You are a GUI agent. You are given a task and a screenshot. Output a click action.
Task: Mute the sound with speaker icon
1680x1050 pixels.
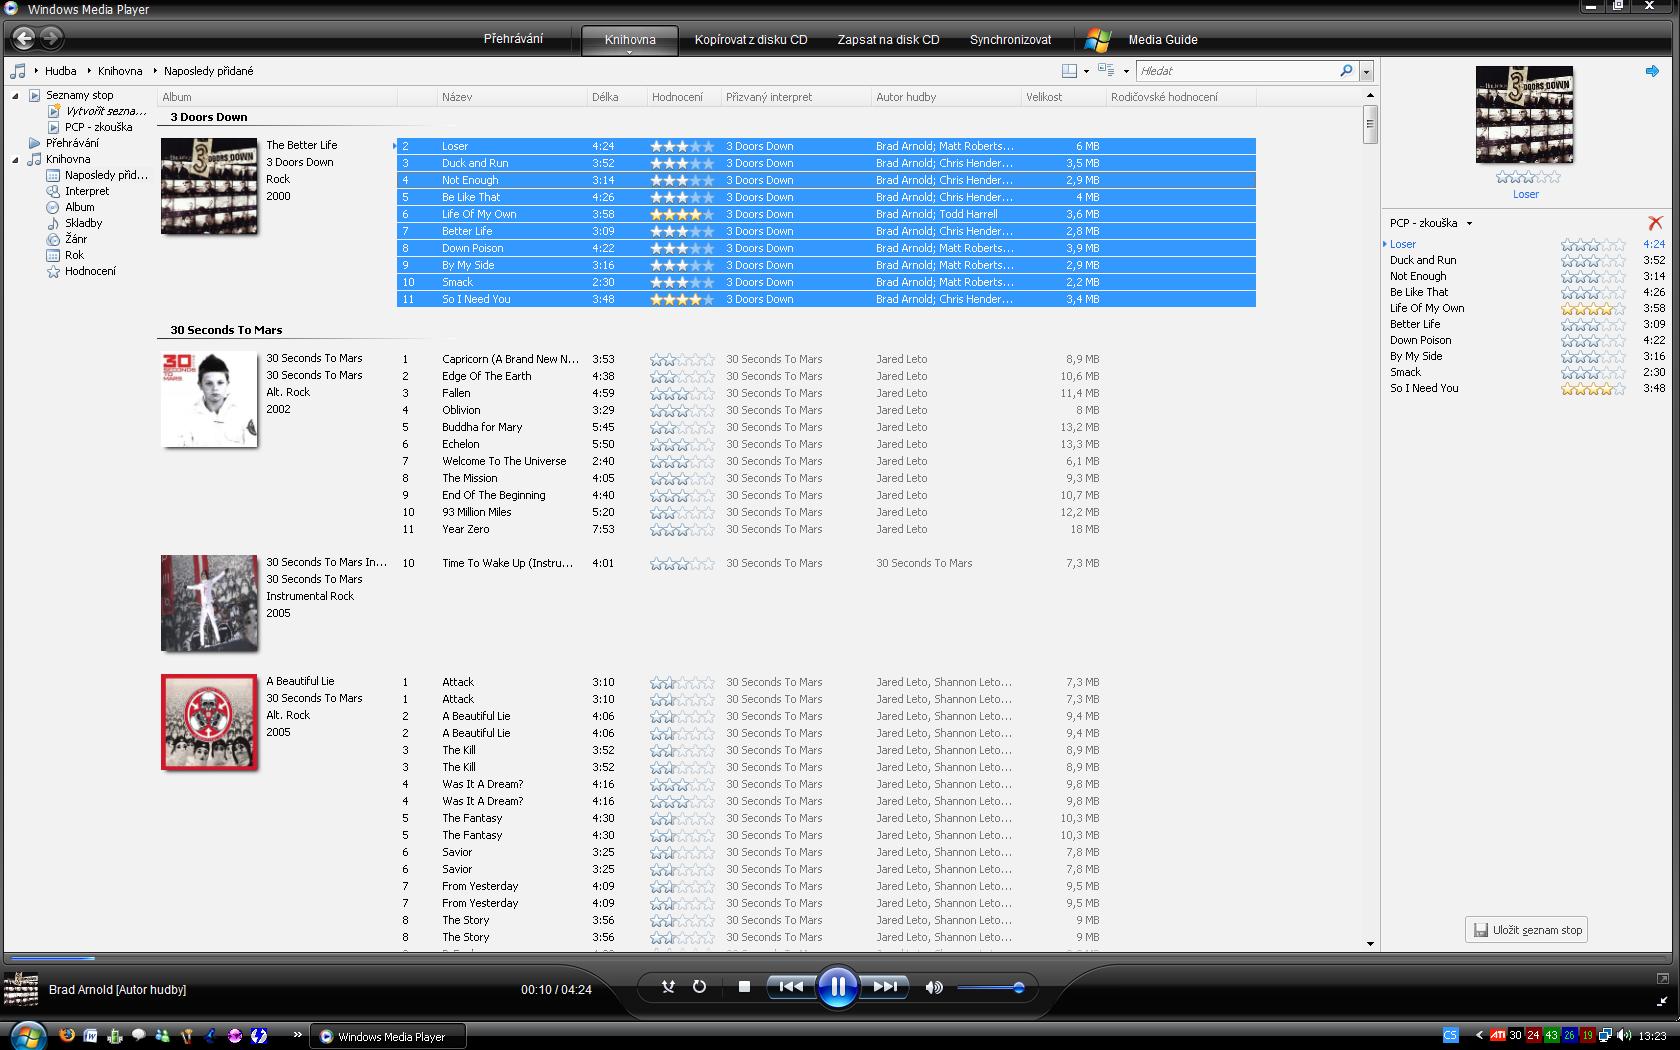(933, 987)
